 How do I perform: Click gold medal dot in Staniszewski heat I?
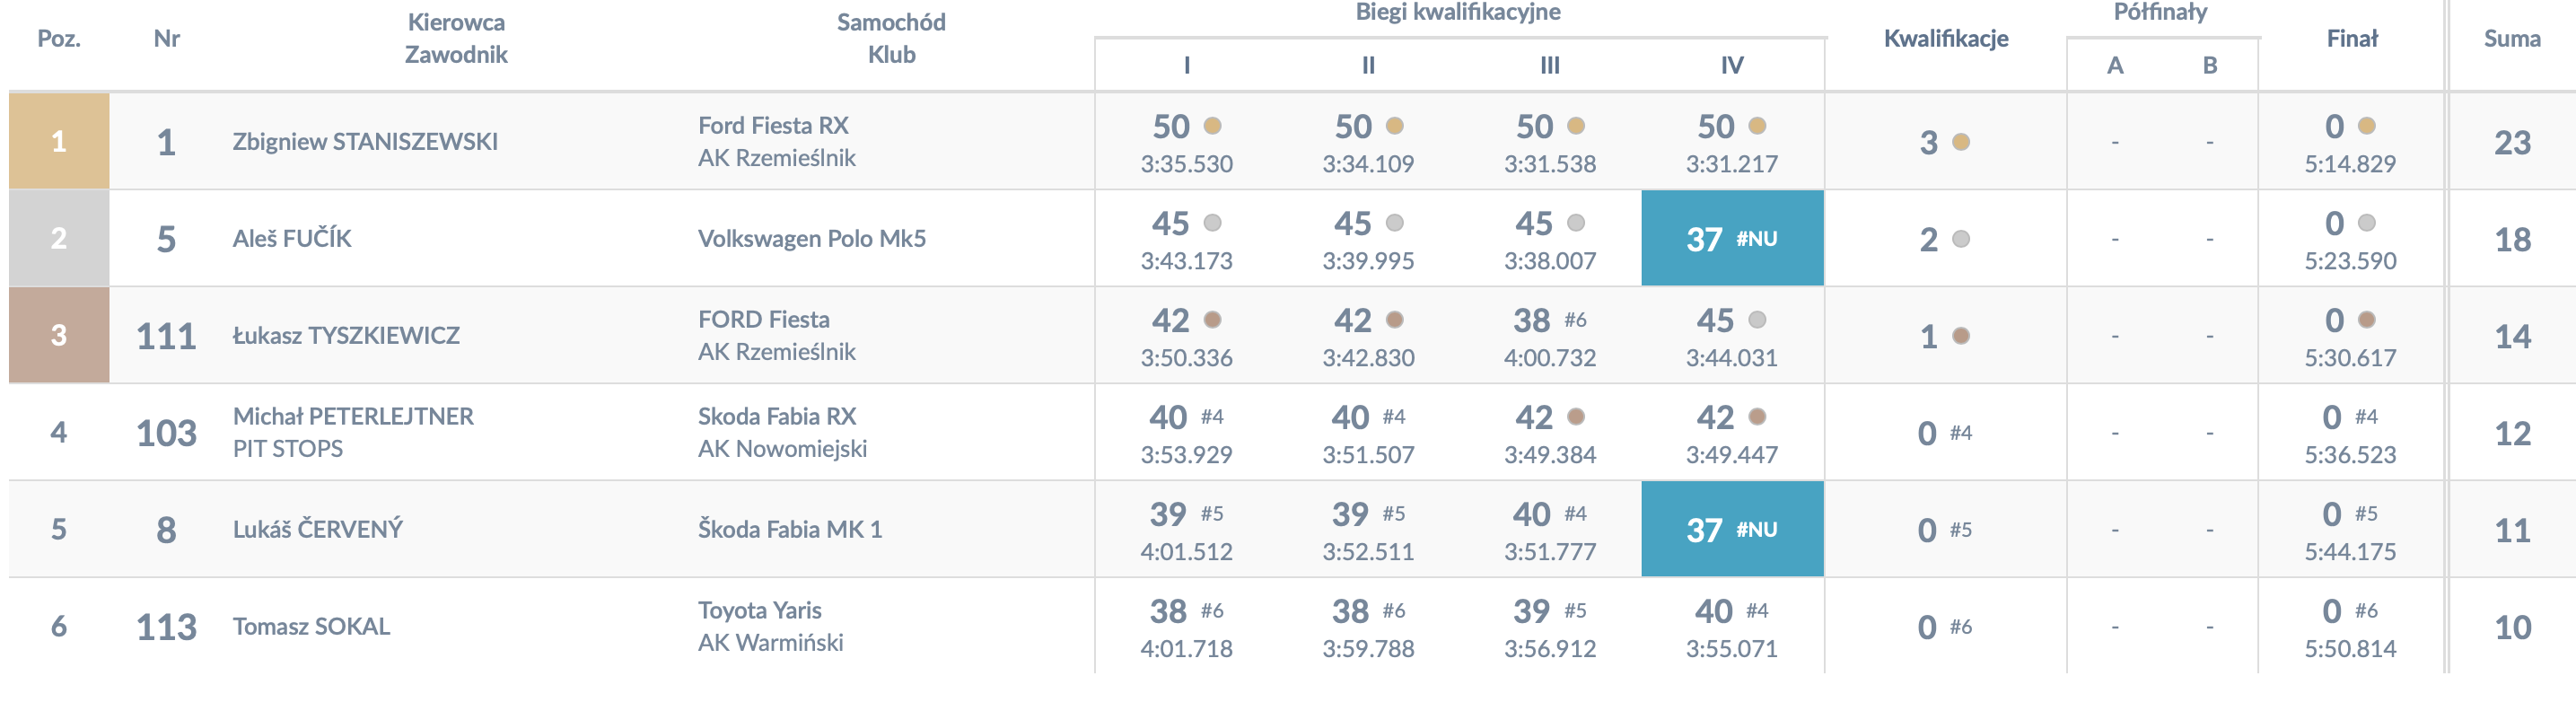tap(1212, 126)
